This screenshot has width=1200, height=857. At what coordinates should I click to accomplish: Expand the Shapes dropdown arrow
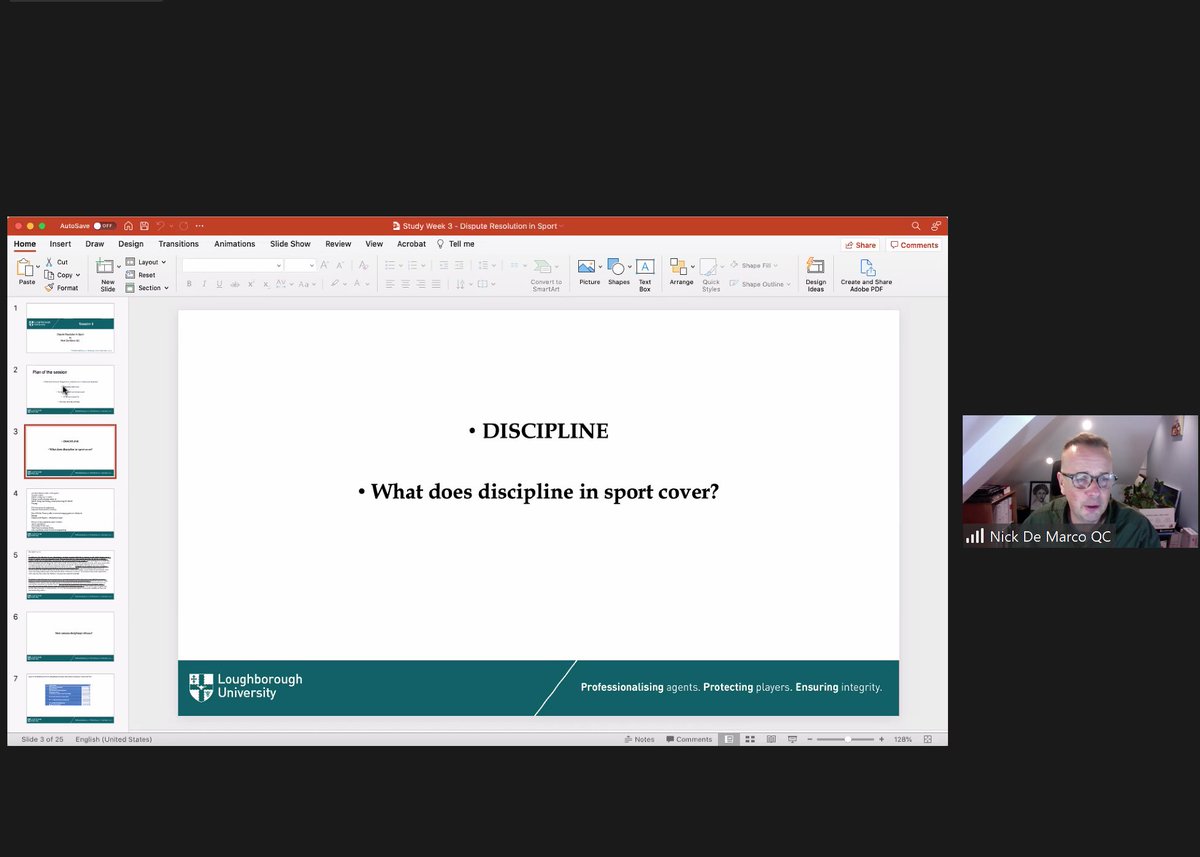tap(630, 267)
